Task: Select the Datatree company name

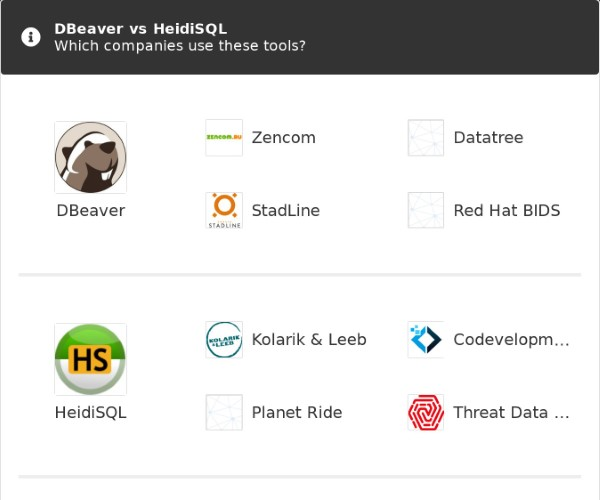Action: pyautogui.click(x=488, y=138)
